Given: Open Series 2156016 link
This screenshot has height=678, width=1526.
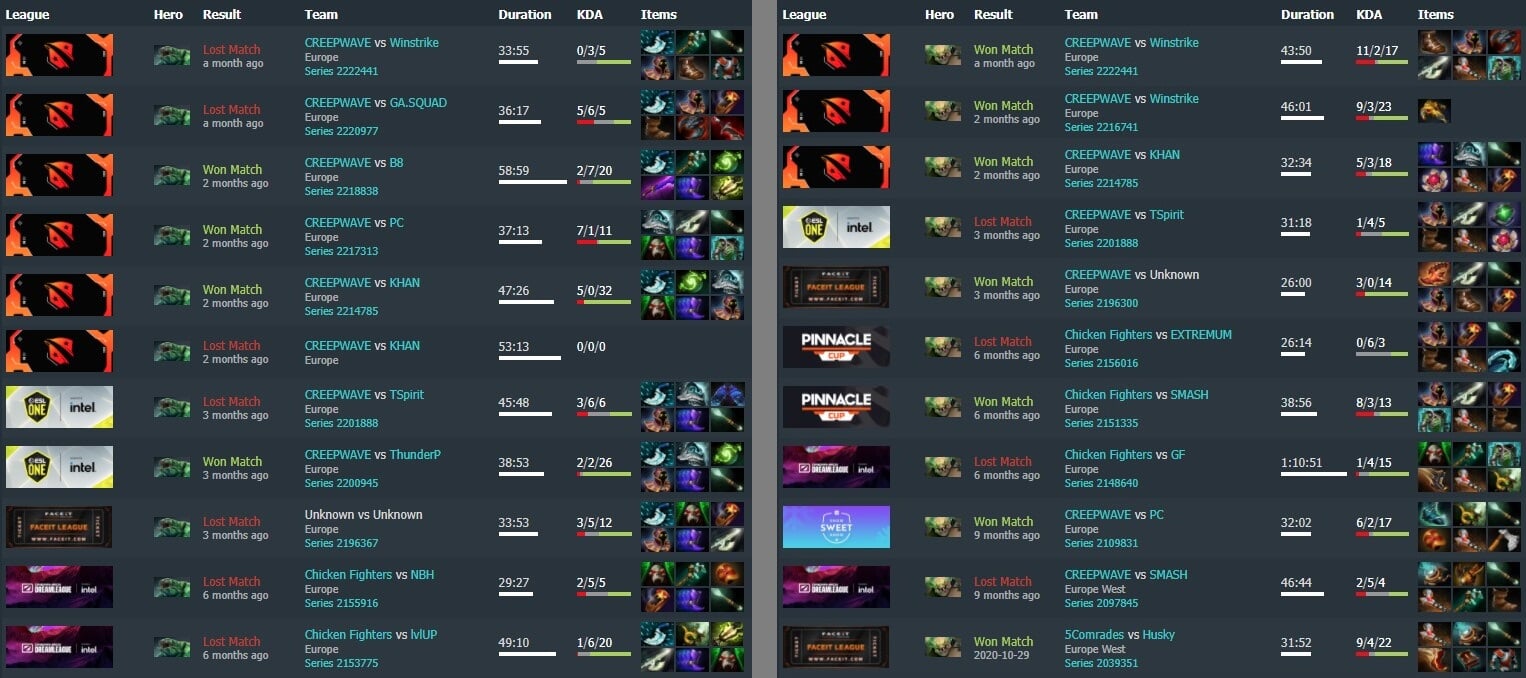Looking at the screenshot, I should (1101, 363).
